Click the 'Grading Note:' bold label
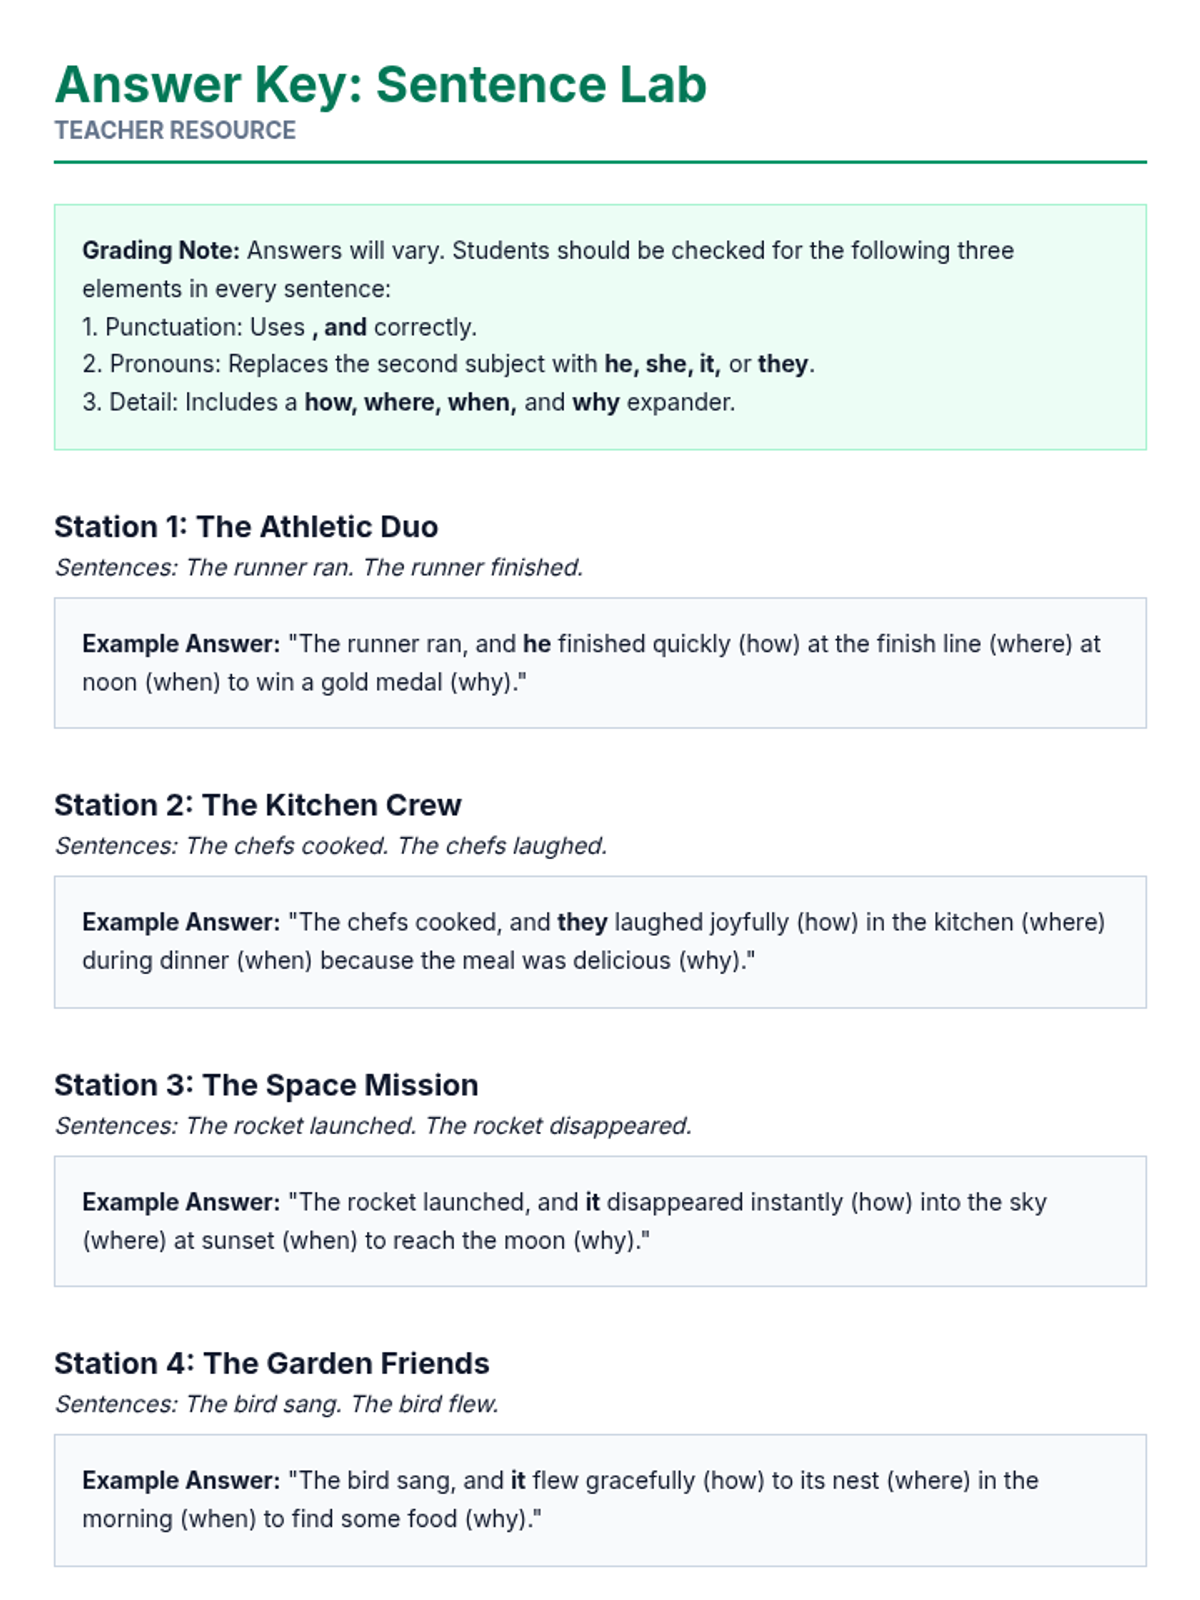1200x1600 pixels. [160, 250]
